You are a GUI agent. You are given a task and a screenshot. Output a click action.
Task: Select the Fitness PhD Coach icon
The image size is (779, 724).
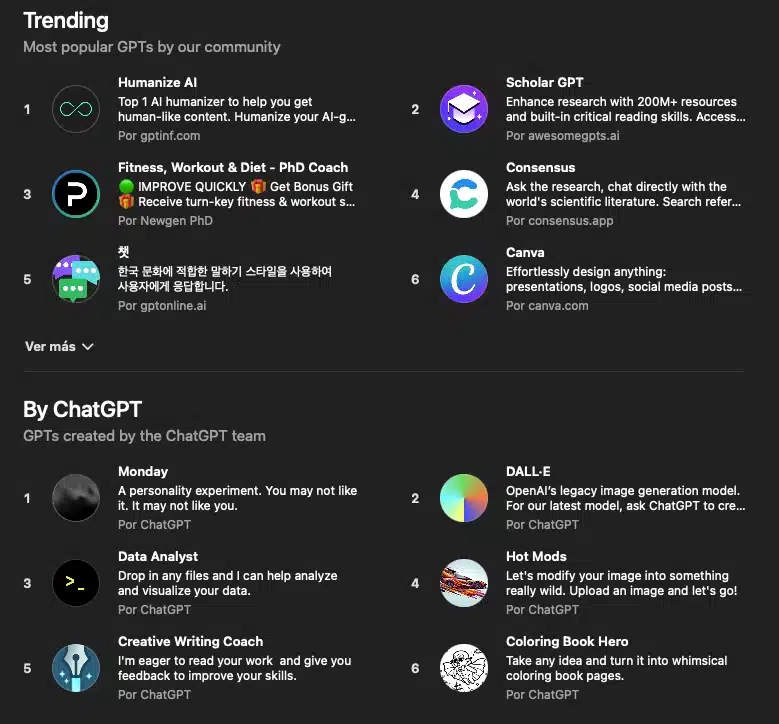[x=76, y=194]
